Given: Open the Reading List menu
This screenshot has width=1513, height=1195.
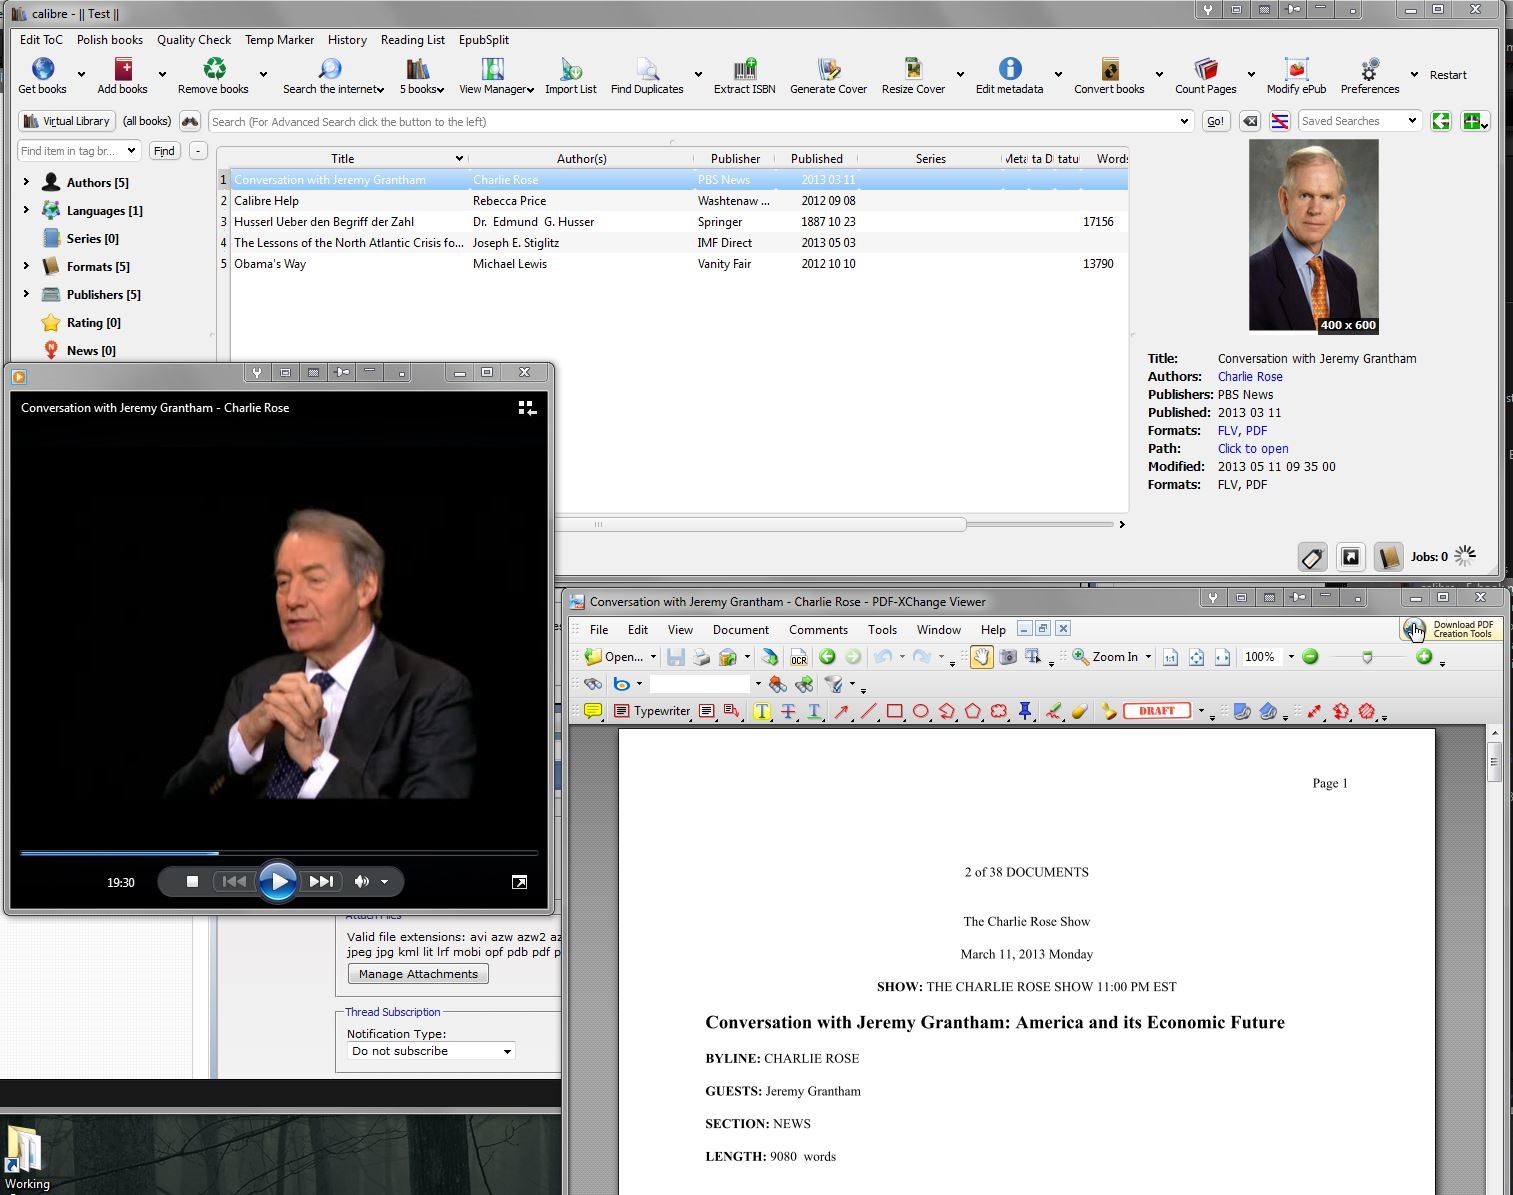Looking at the screenshot, I should pyautogui.click(x=413, y=40).
